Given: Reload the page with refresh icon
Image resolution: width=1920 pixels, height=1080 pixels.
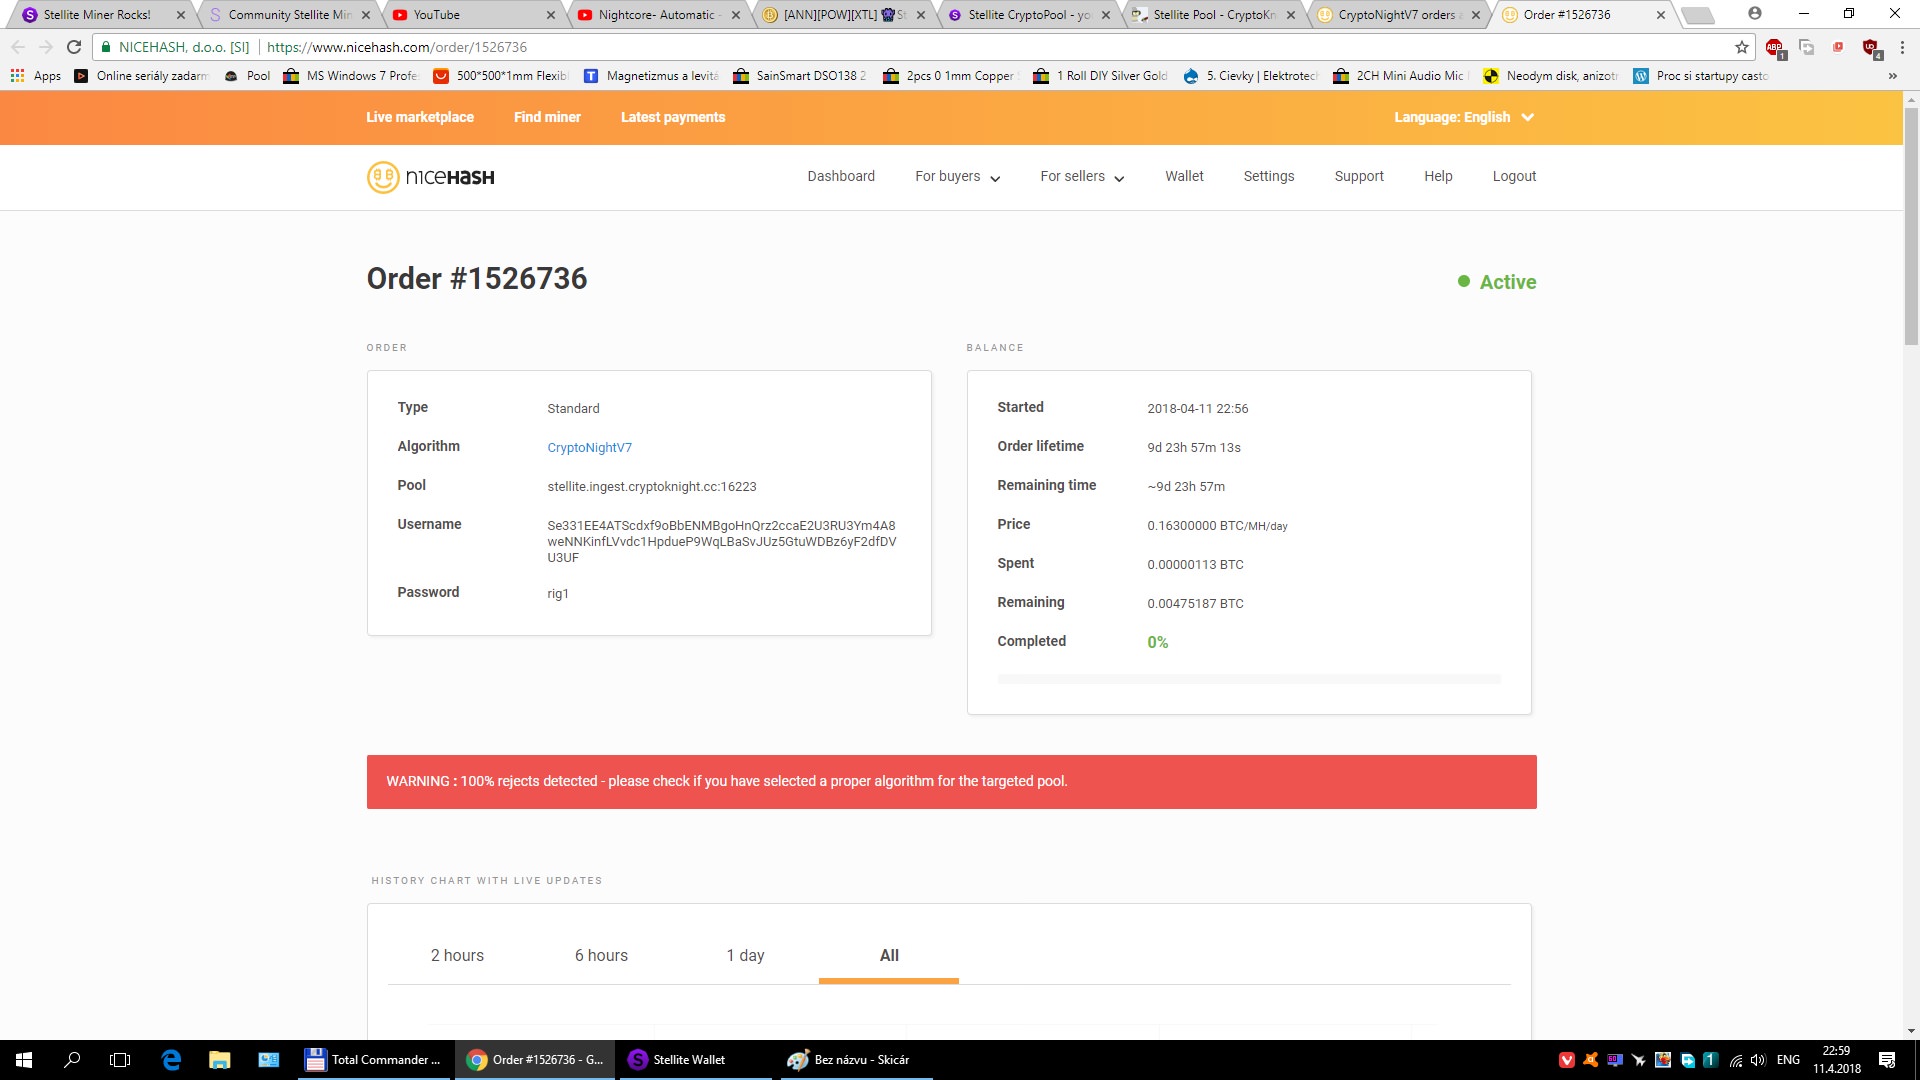Looking at the screenshot, I should [x=74, y=47].
